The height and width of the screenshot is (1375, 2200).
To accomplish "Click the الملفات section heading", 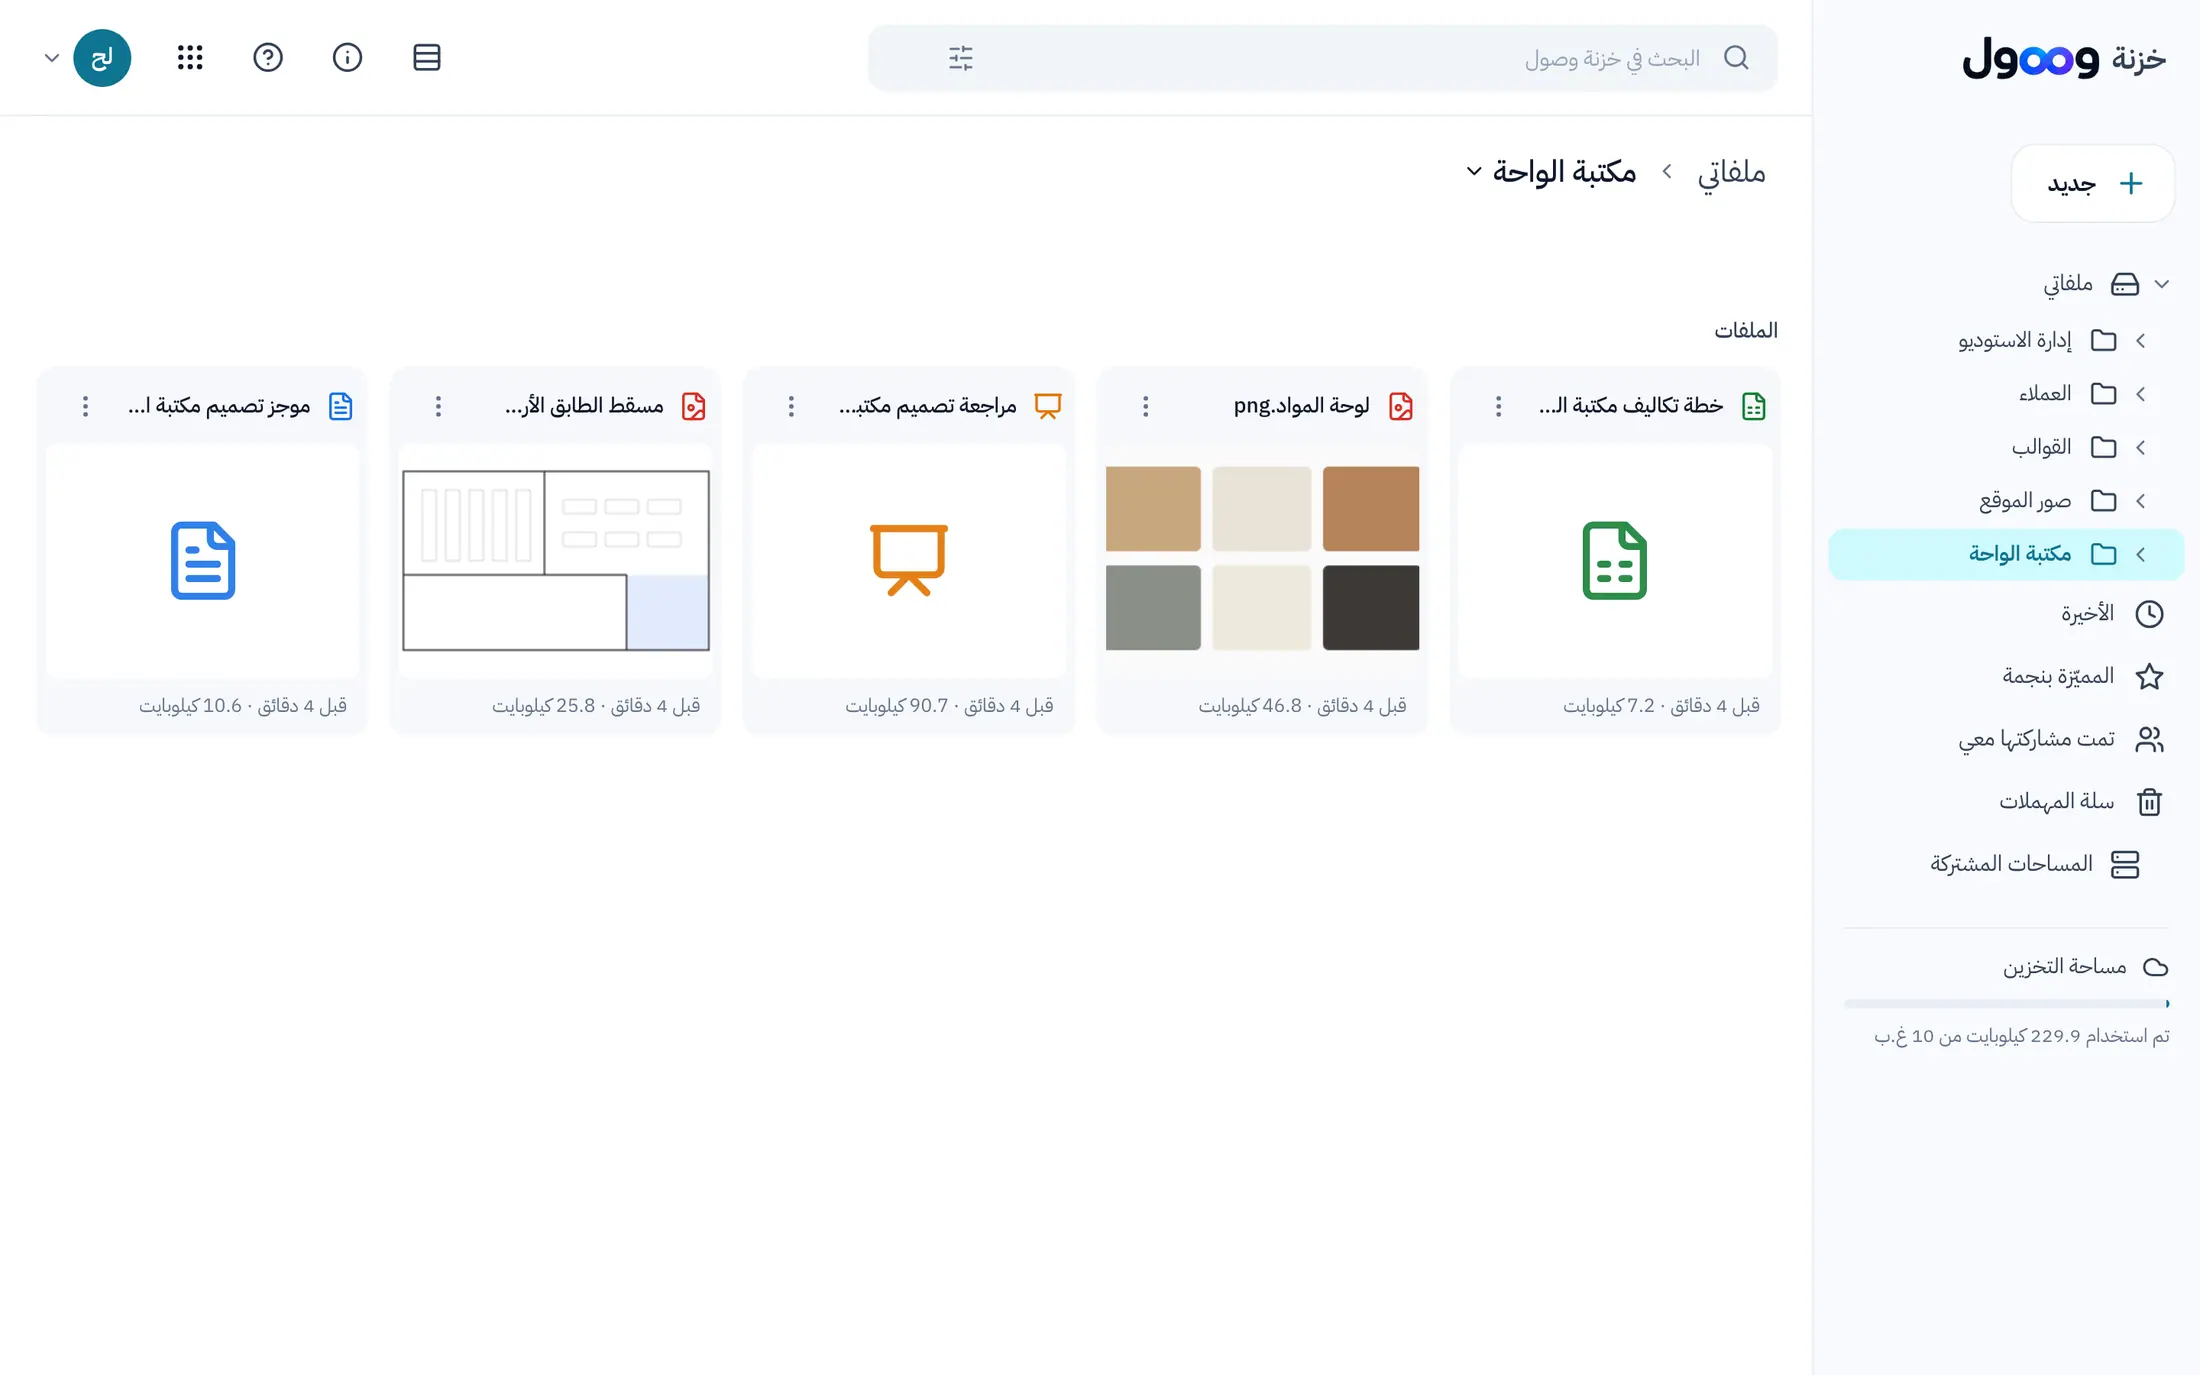I will pyautogui.click(x=1746, y=330).
